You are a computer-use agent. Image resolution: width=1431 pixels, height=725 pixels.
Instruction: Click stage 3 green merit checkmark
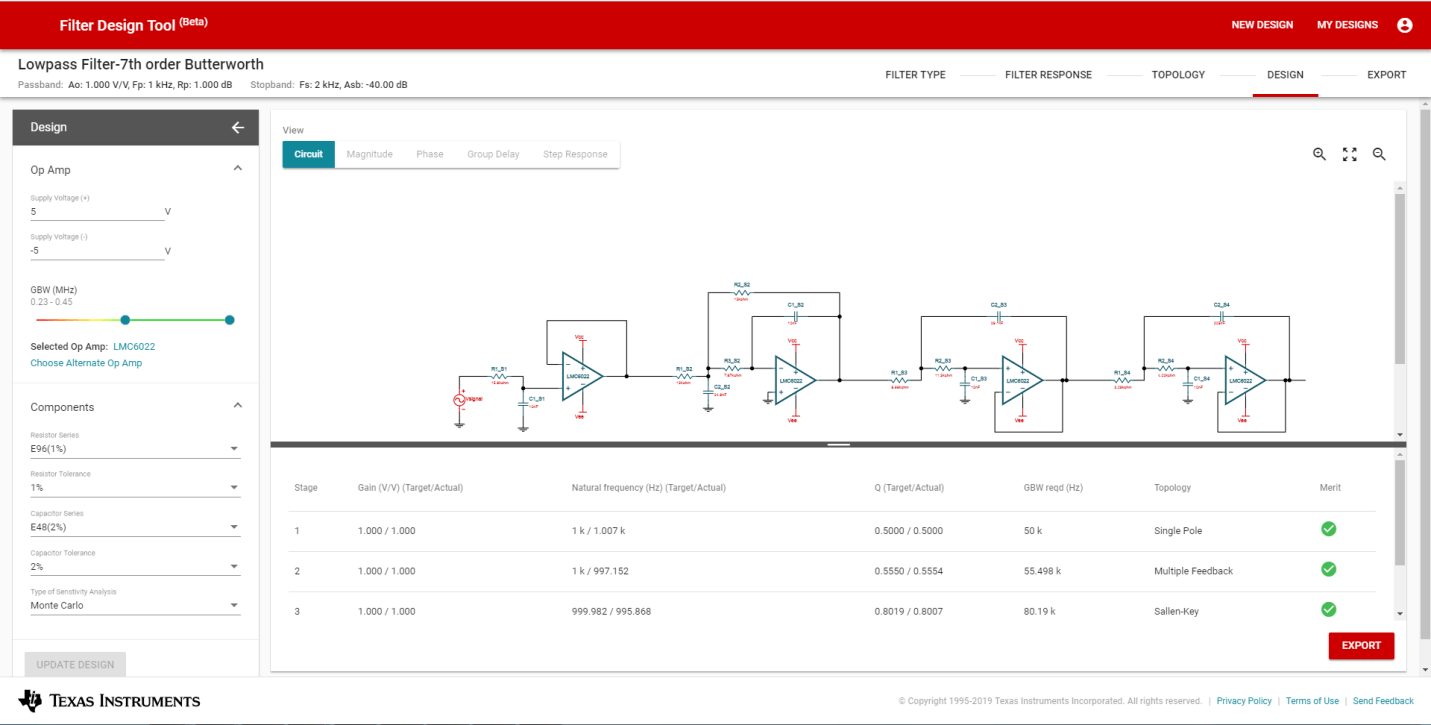[x=1328, y=609]
